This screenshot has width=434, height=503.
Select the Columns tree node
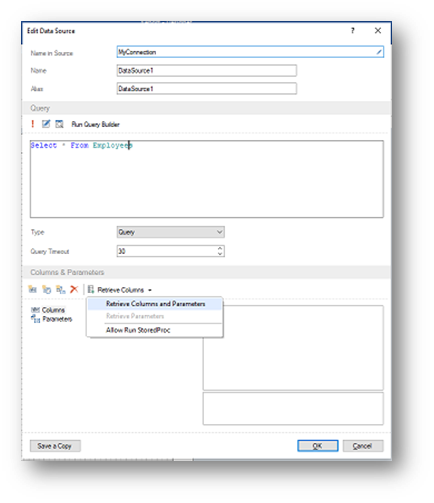(48, 310)
